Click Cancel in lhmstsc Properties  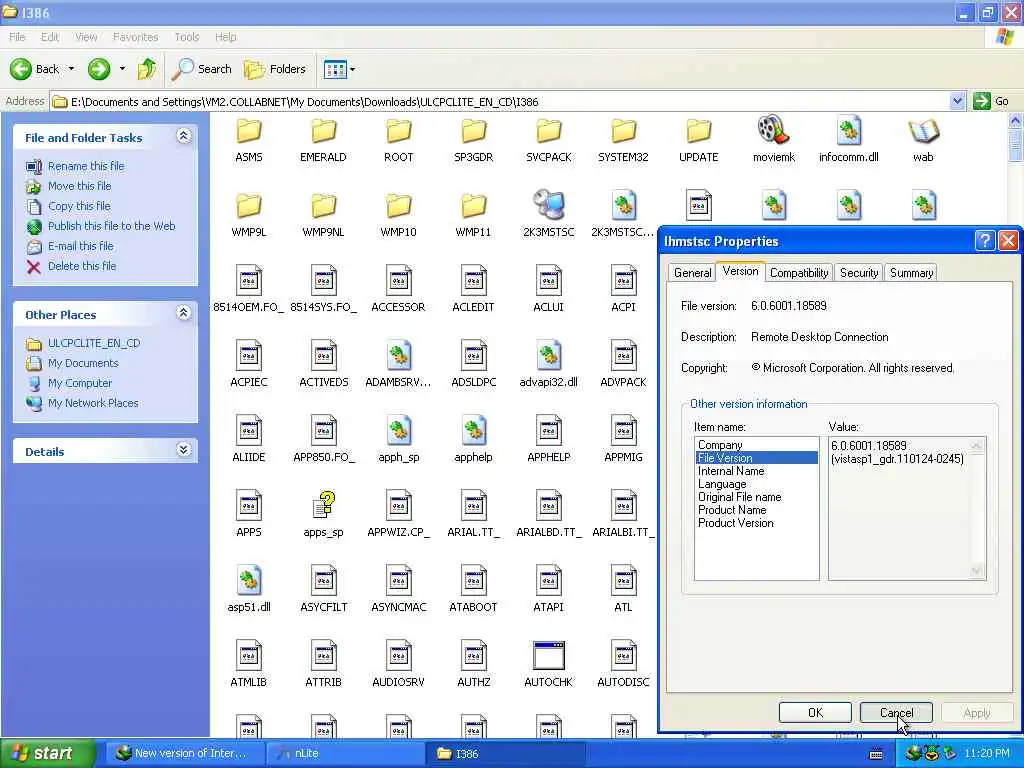click(x=896, y=712)
